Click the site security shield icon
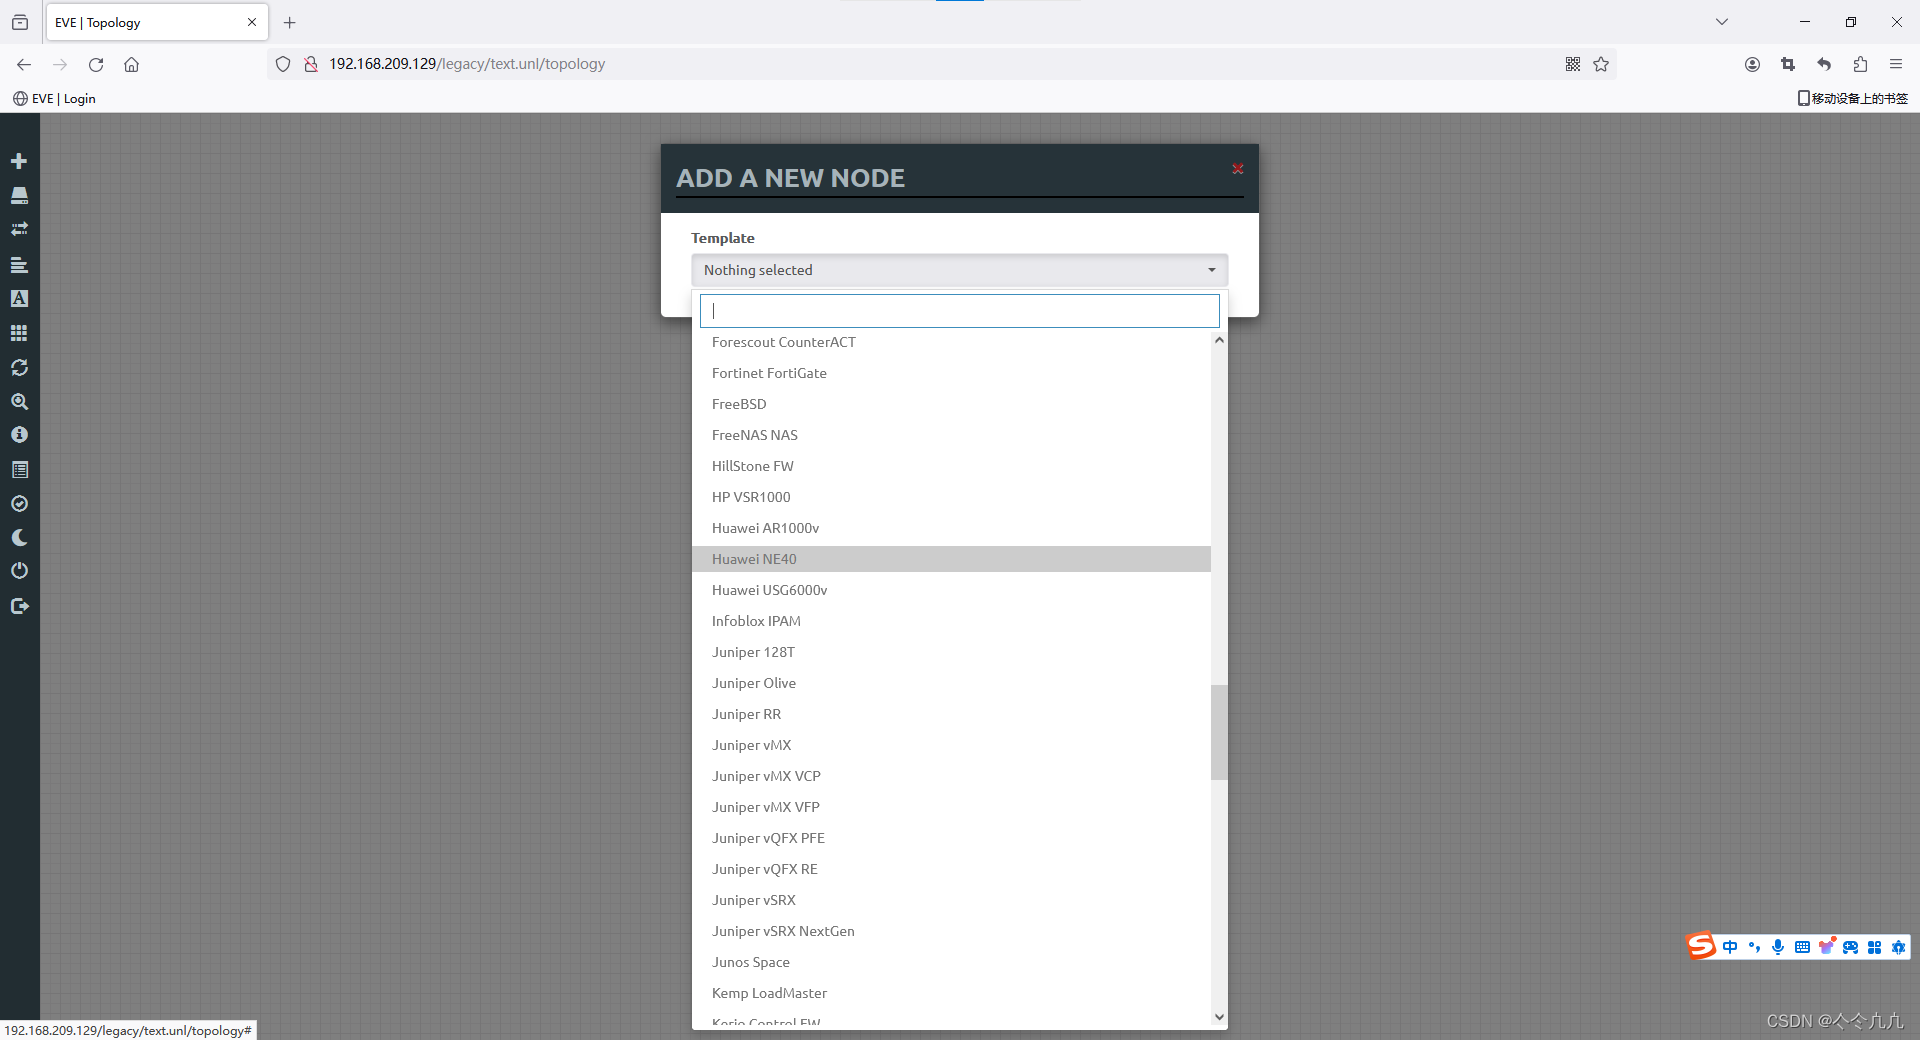1920x1040 pixels. click(283, 64)
